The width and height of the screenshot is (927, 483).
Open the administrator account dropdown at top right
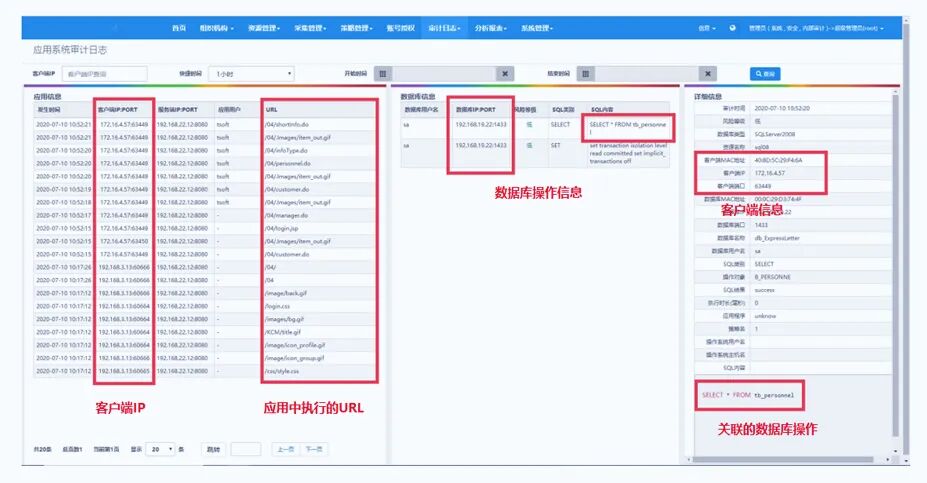[816, 28]
